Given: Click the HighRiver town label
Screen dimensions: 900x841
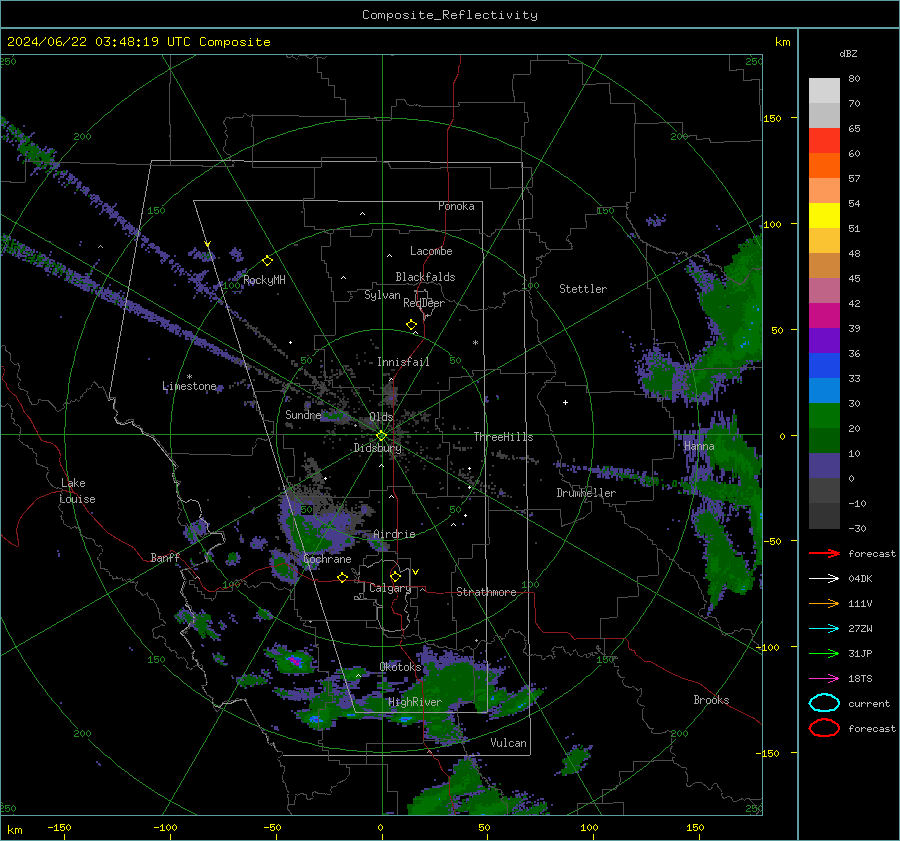Looking at the screenshot, I should (415, 702).
